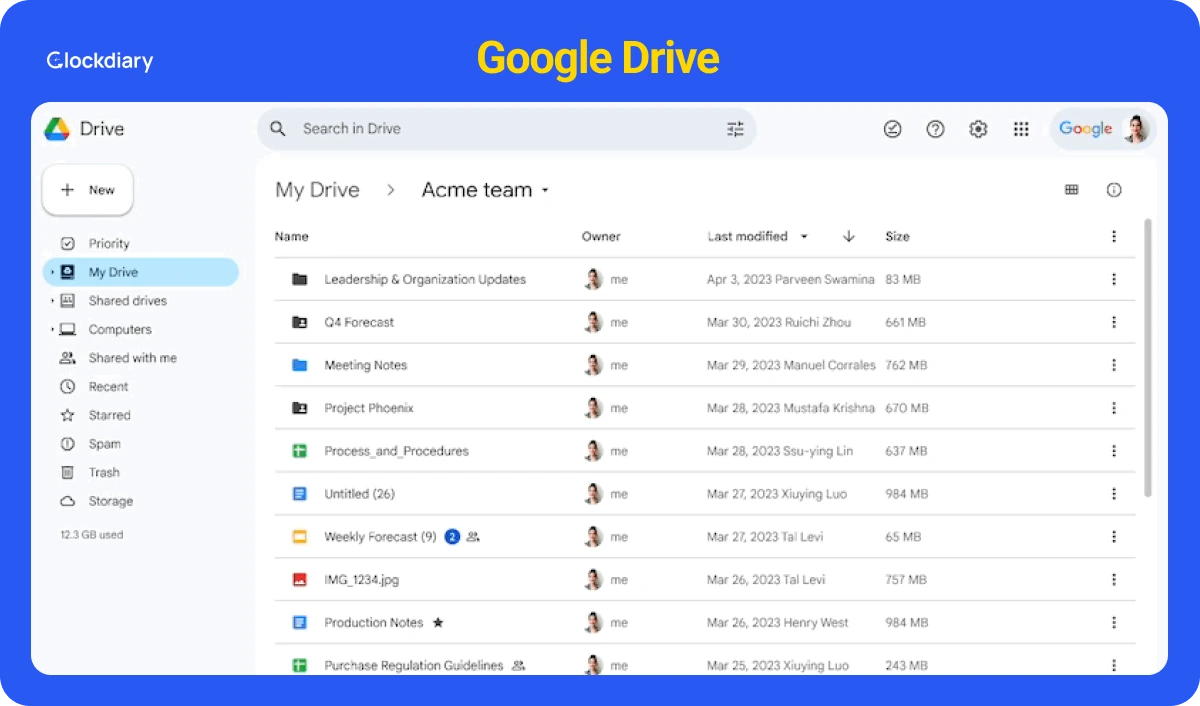Switch to grid layout view icon
Screen dimensions: 1200x706
click(x=1072, y=190)
